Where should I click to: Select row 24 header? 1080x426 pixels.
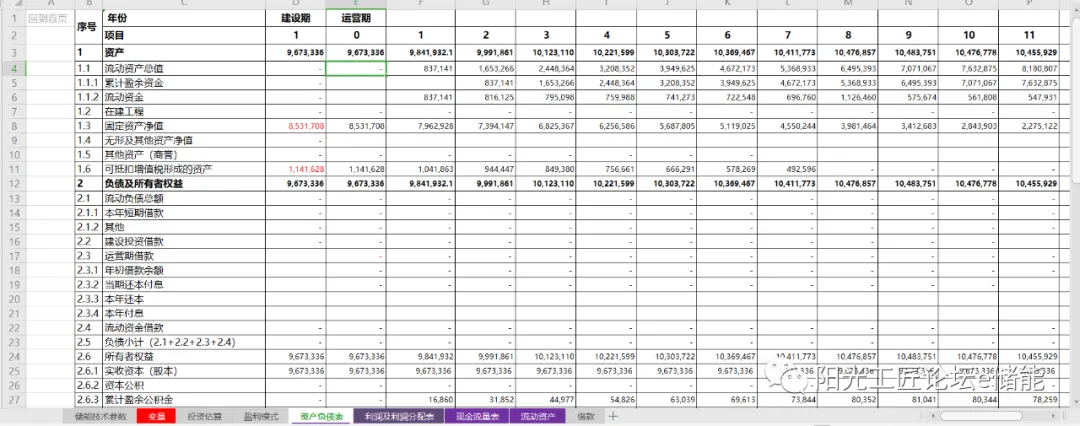pos(12,356)
